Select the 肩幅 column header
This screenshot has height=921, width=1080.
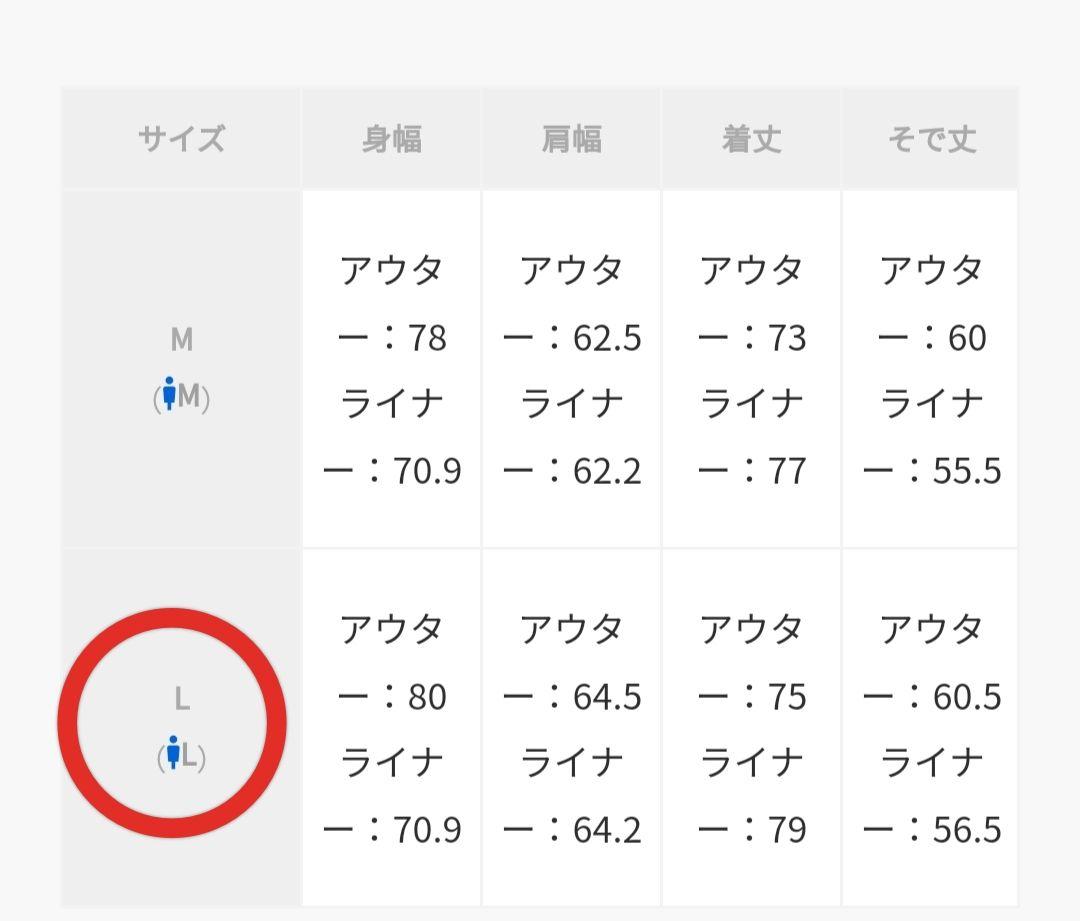(x=571, y=139)
